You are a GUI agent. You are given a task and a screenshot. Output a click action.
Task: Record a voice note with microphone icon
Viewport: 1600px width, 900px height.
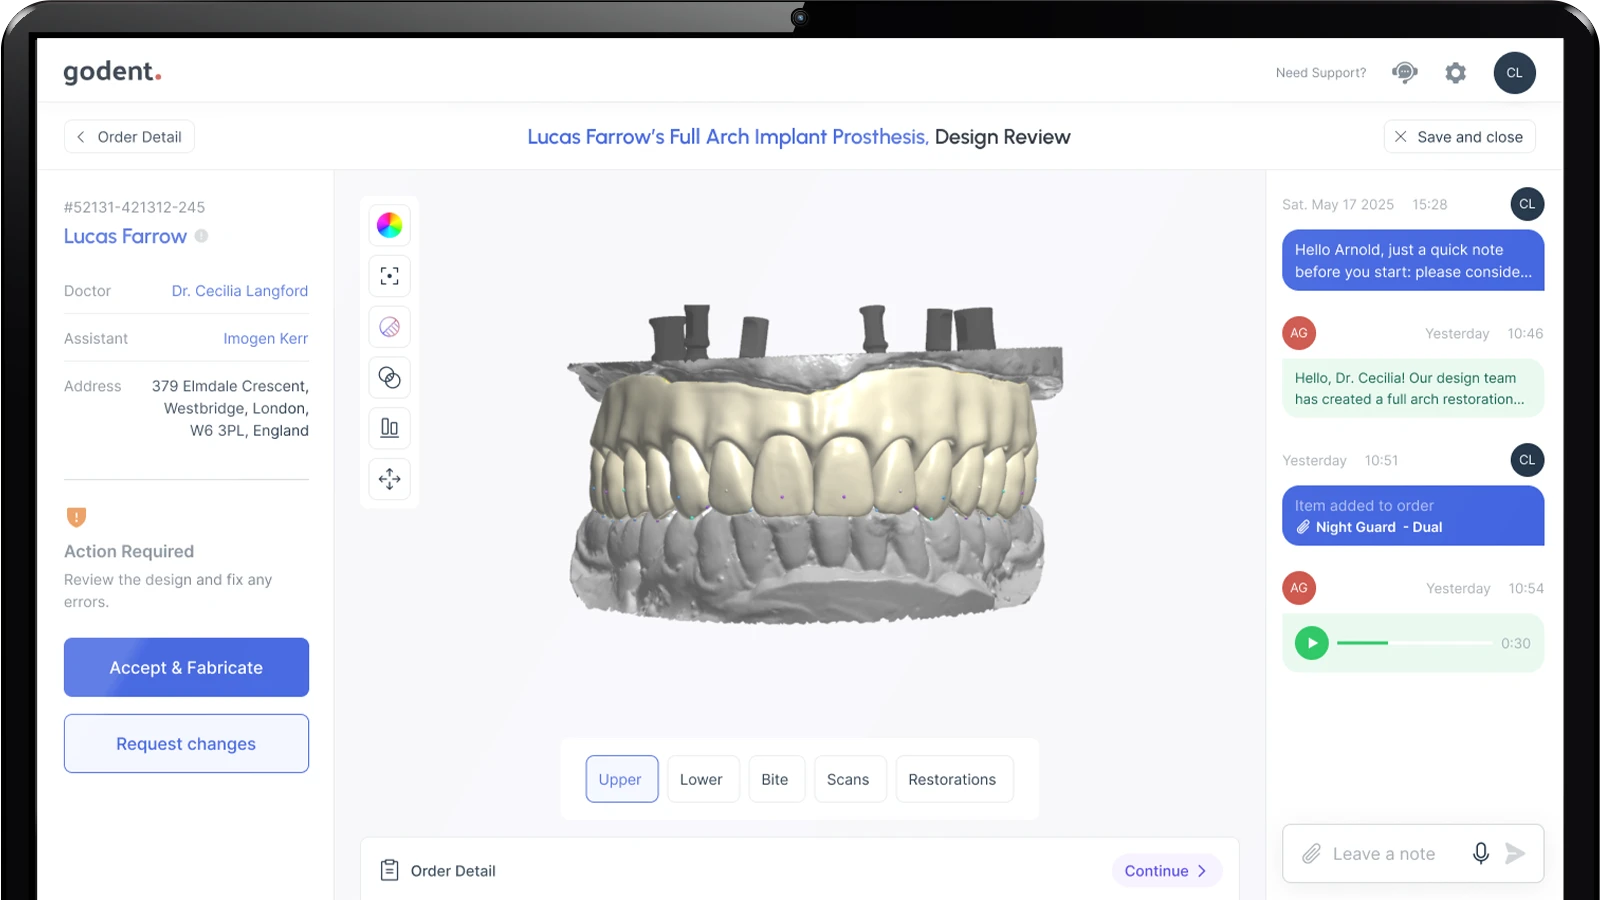coord(1481,853)
